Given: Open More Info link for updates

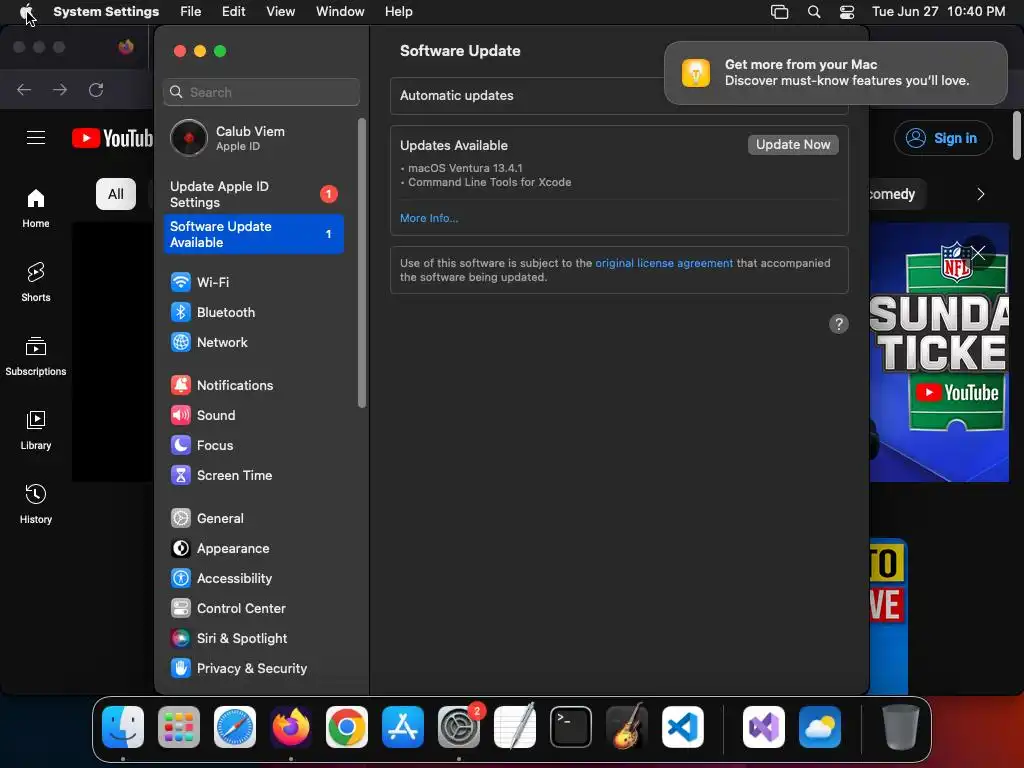Looking at the screenshot, I should (429, 218).
